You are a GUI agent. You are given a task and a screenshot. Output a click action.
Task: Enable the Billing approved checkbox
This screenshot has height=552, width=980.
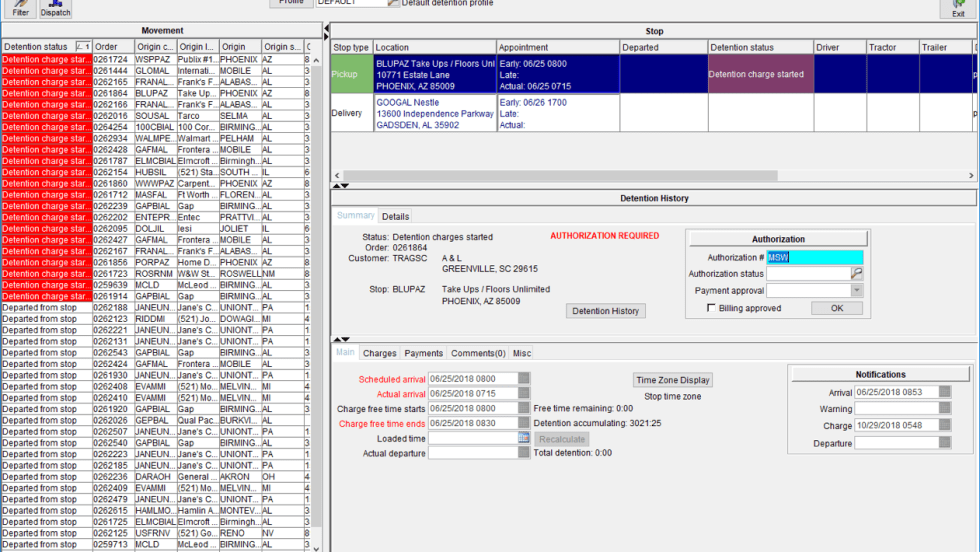pyautogui.click(x=711, y=308)
